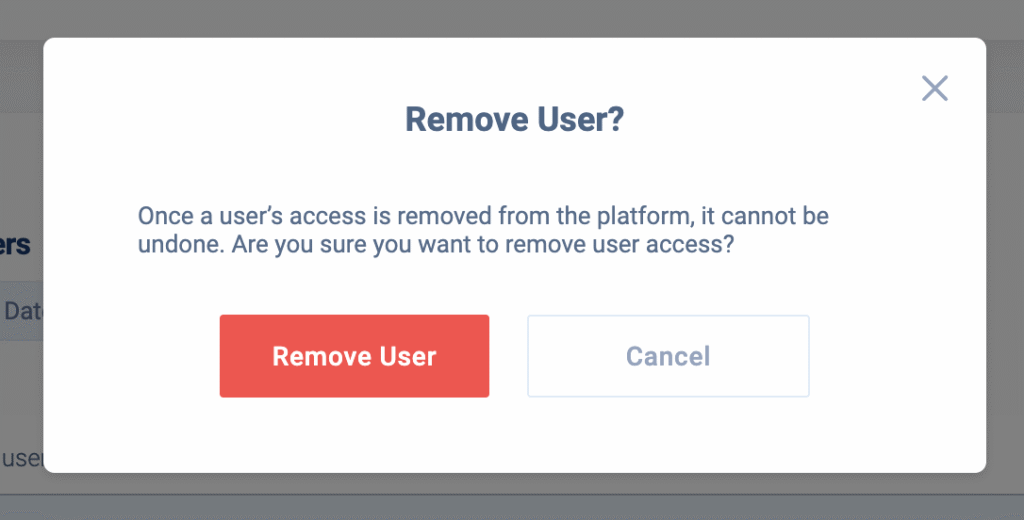Click the "Remove User?" dialog heading
Viewport: 1024px width, 520px height.
point(514,120)
